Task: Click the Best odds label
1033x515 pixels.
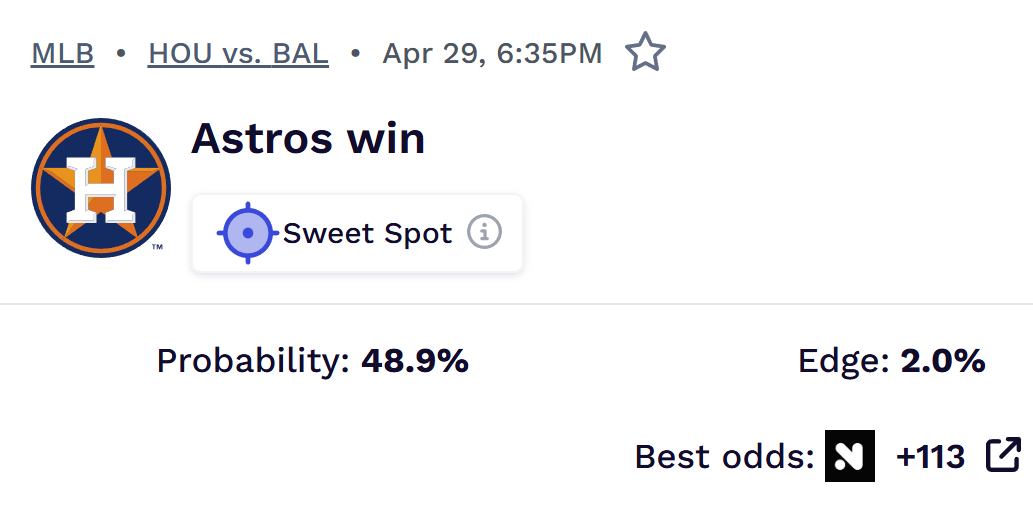Action: 724,457
